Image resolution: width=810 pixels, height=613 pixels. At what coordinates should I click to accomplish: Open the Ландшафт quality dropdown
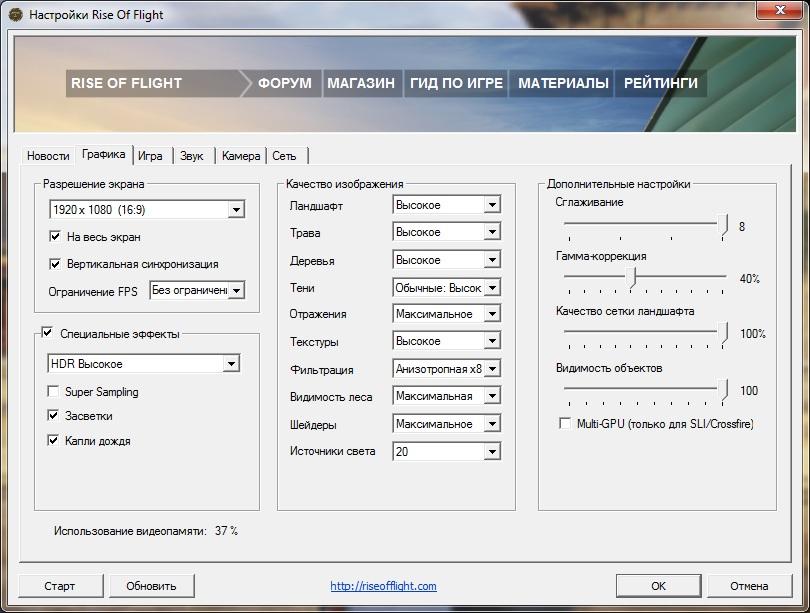pos(446,205)
